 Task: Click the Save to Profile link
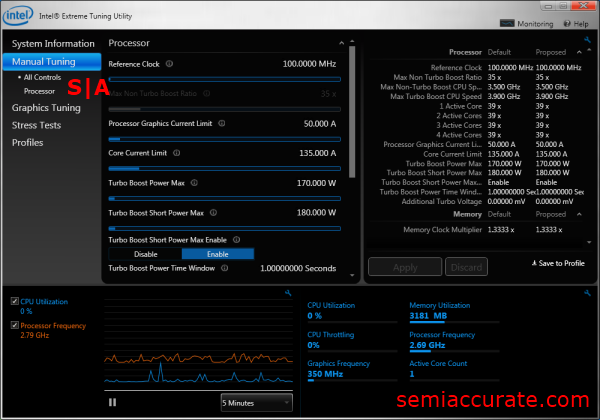tap(558, 263)
